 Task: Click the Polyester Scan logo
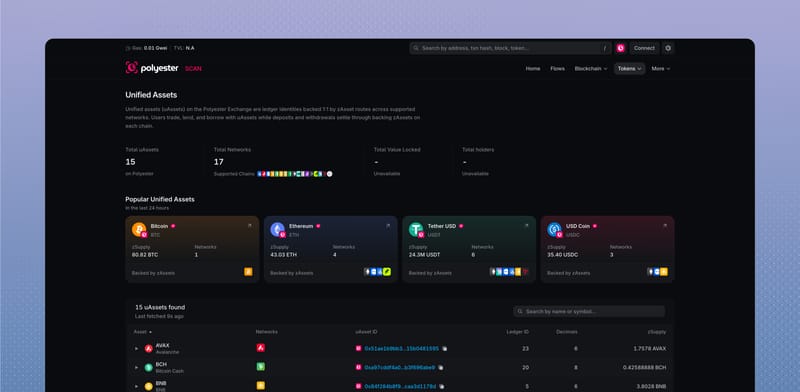pyautogui.click(x=163, y=68)
